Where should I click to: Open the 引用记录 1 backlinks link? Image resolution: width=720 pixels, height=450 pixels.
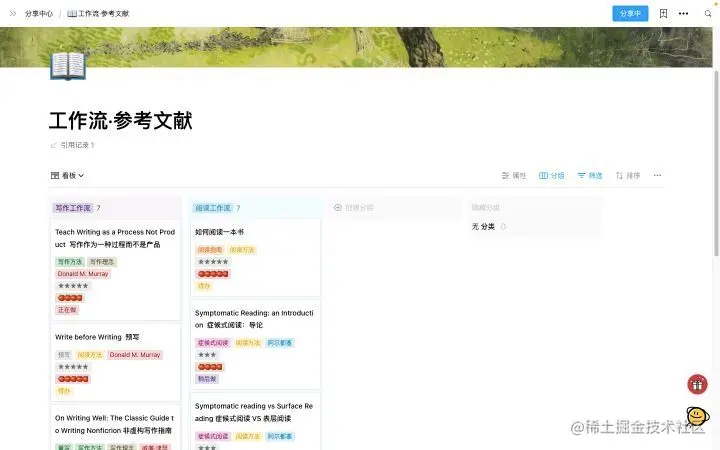pyautogui.click(x=73, y=145)
